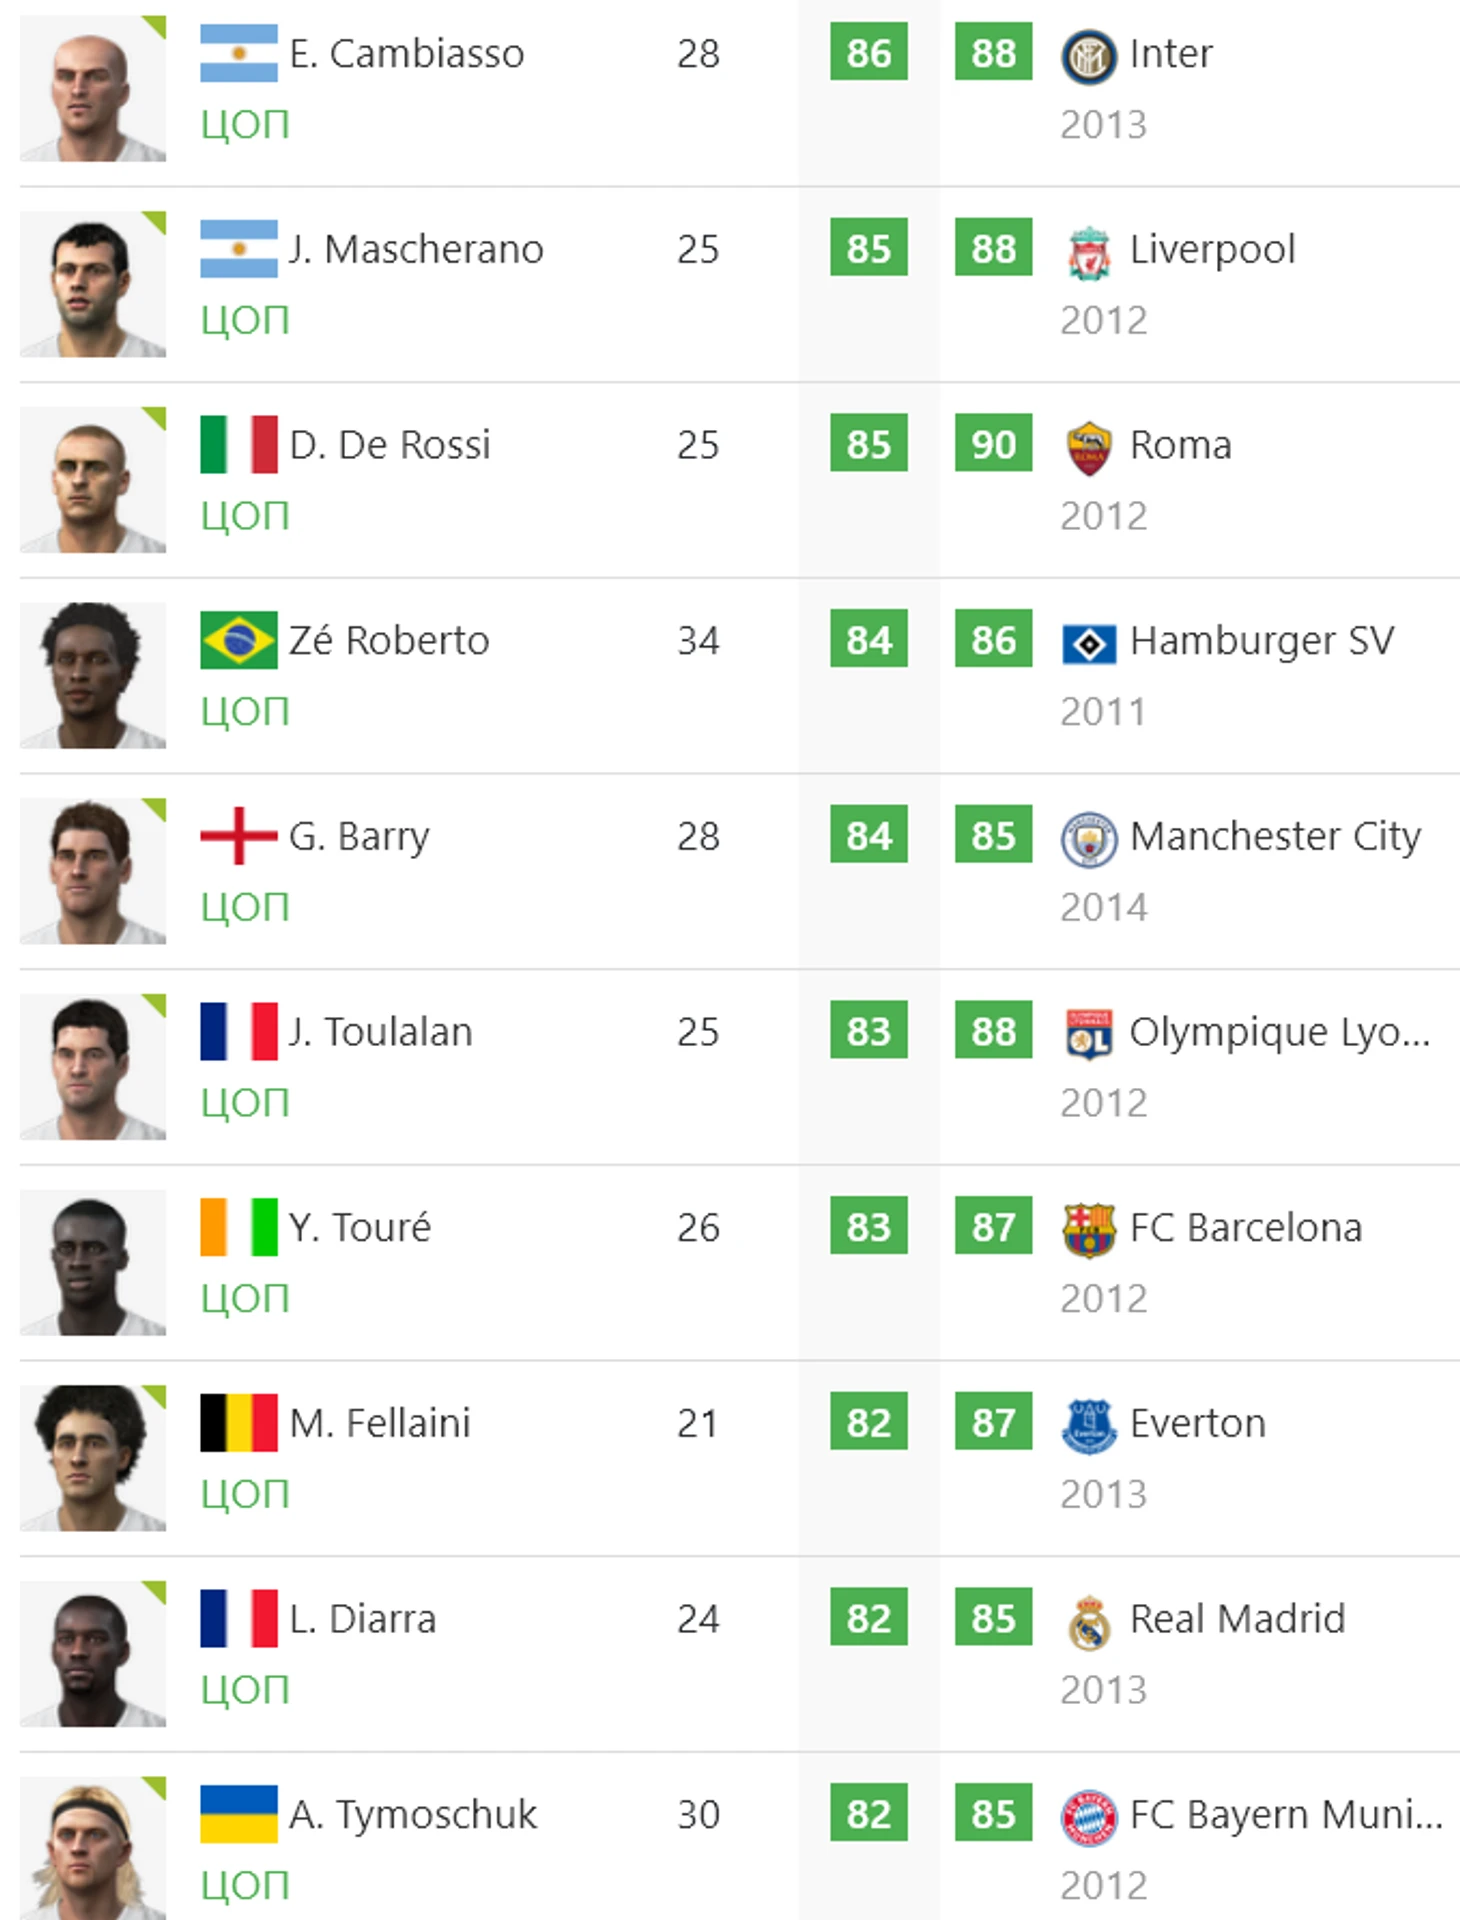Click the Roma club crest icon
The width and height of the screenshot is (1460, 1920).
click(1088, 447)
